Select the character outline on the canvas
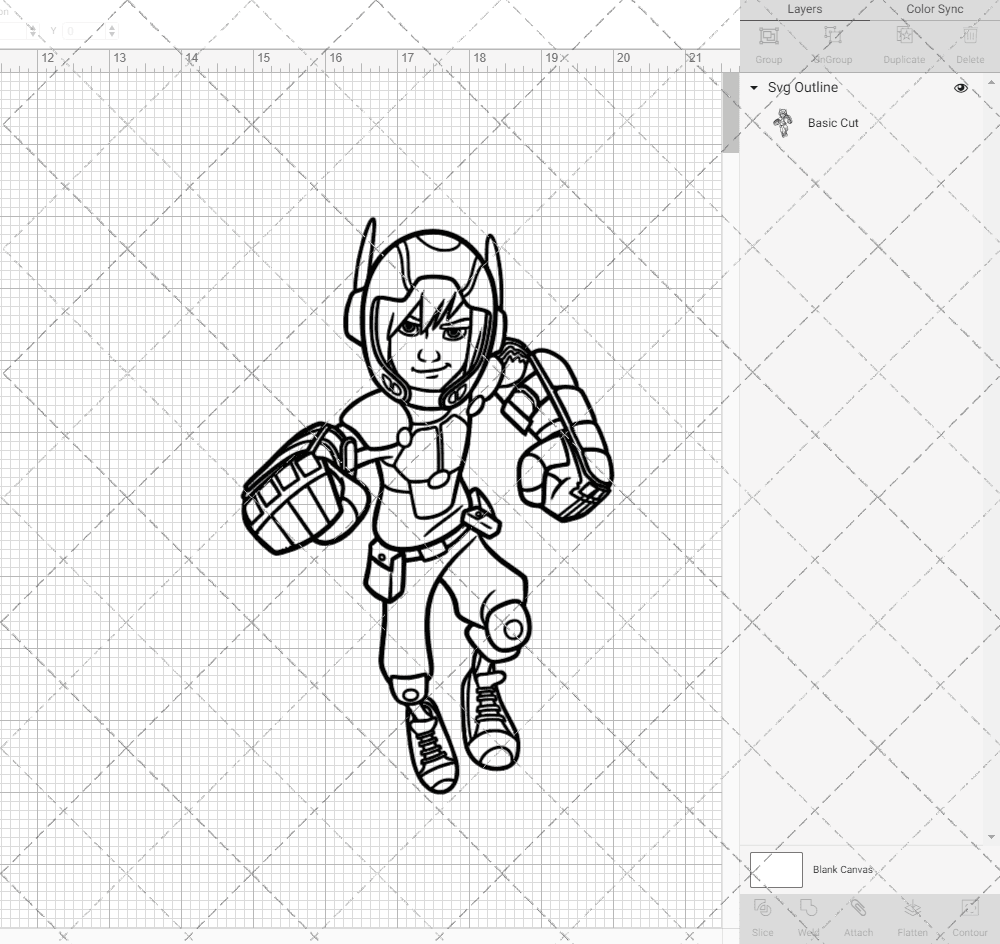 point(428,505)
